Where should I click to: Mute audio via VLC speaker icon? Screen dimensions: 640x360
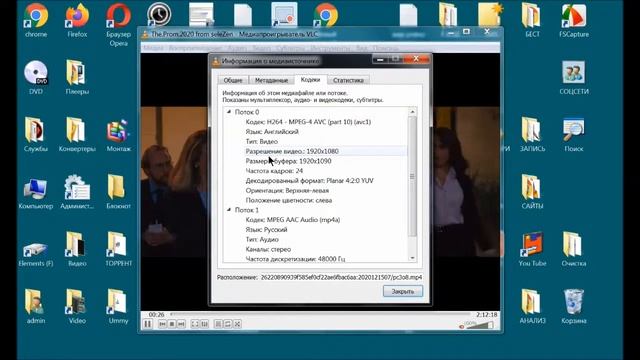tap(462, 326)
